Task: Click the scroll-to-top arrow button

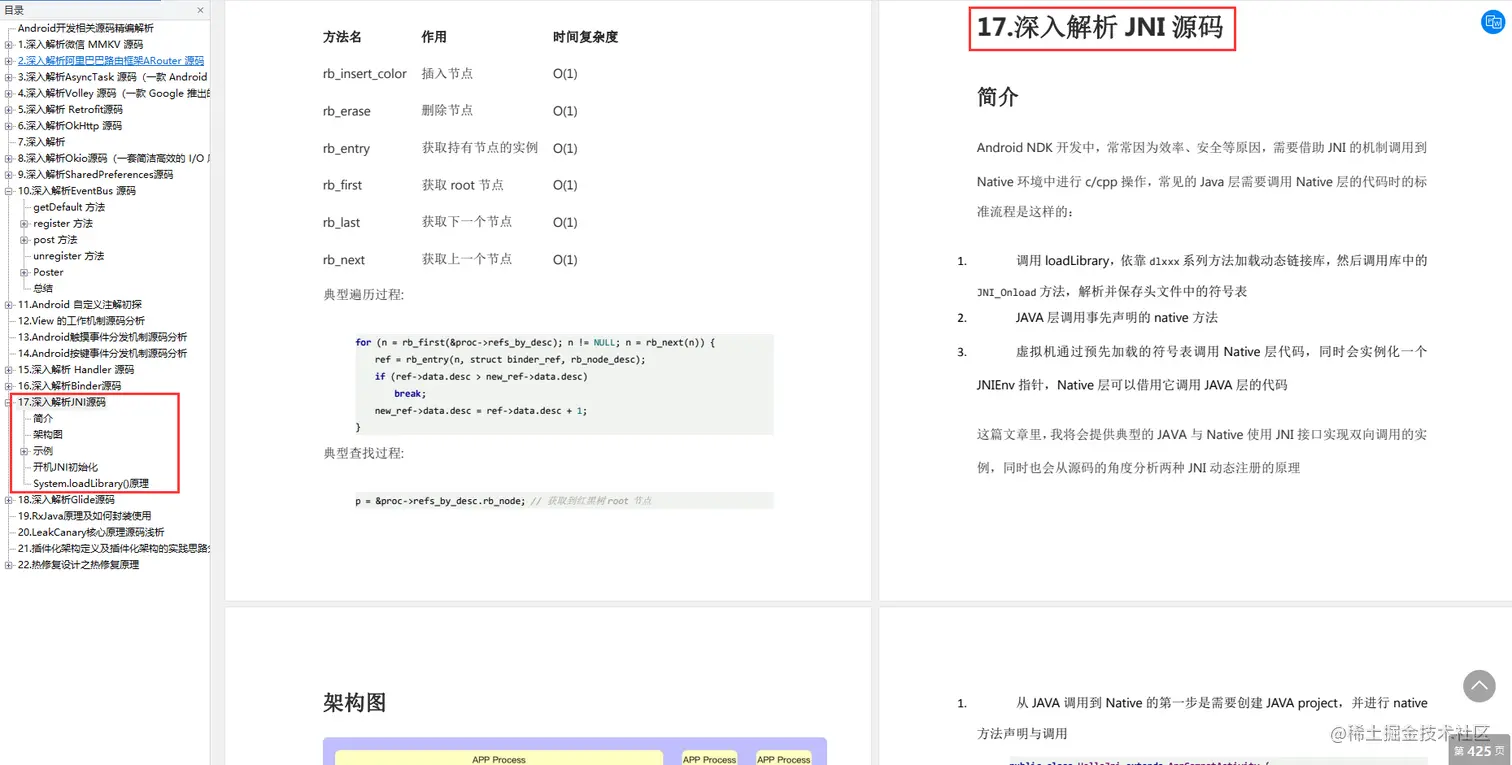Action: 1479,686
